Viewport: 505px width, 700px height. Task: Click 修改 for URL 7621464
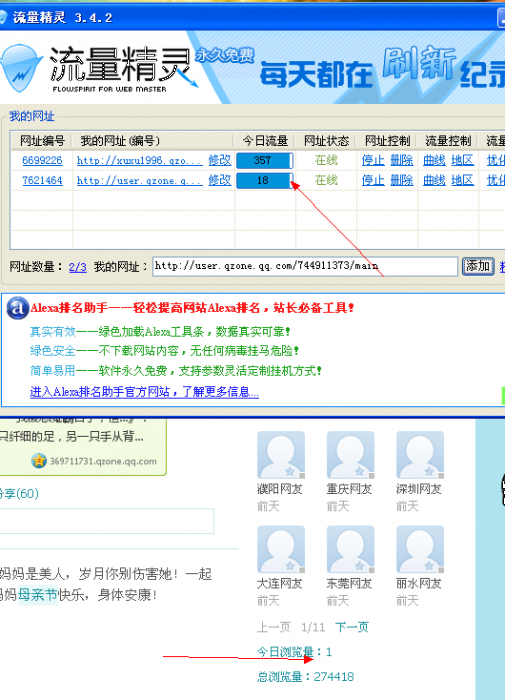[220, 180]
